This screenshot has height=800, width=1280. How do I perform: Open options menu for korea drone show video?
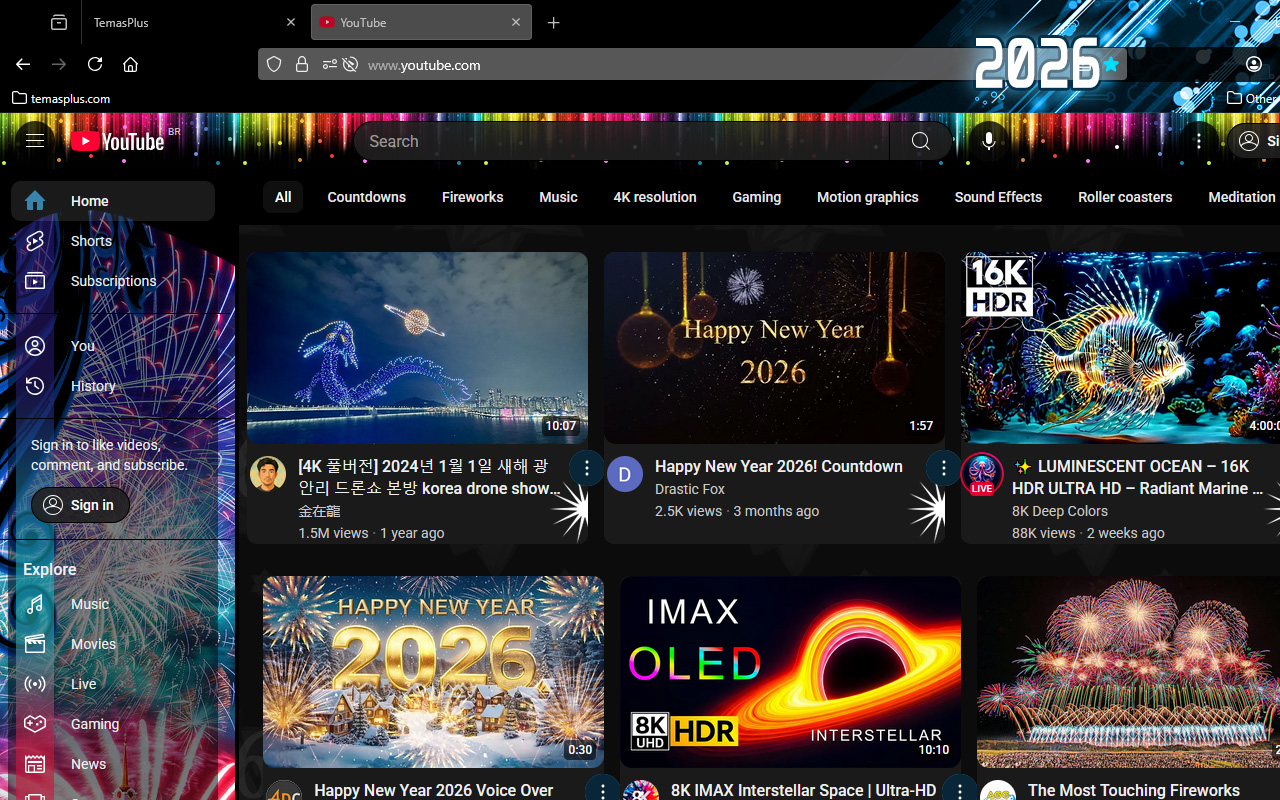[587, 468]
